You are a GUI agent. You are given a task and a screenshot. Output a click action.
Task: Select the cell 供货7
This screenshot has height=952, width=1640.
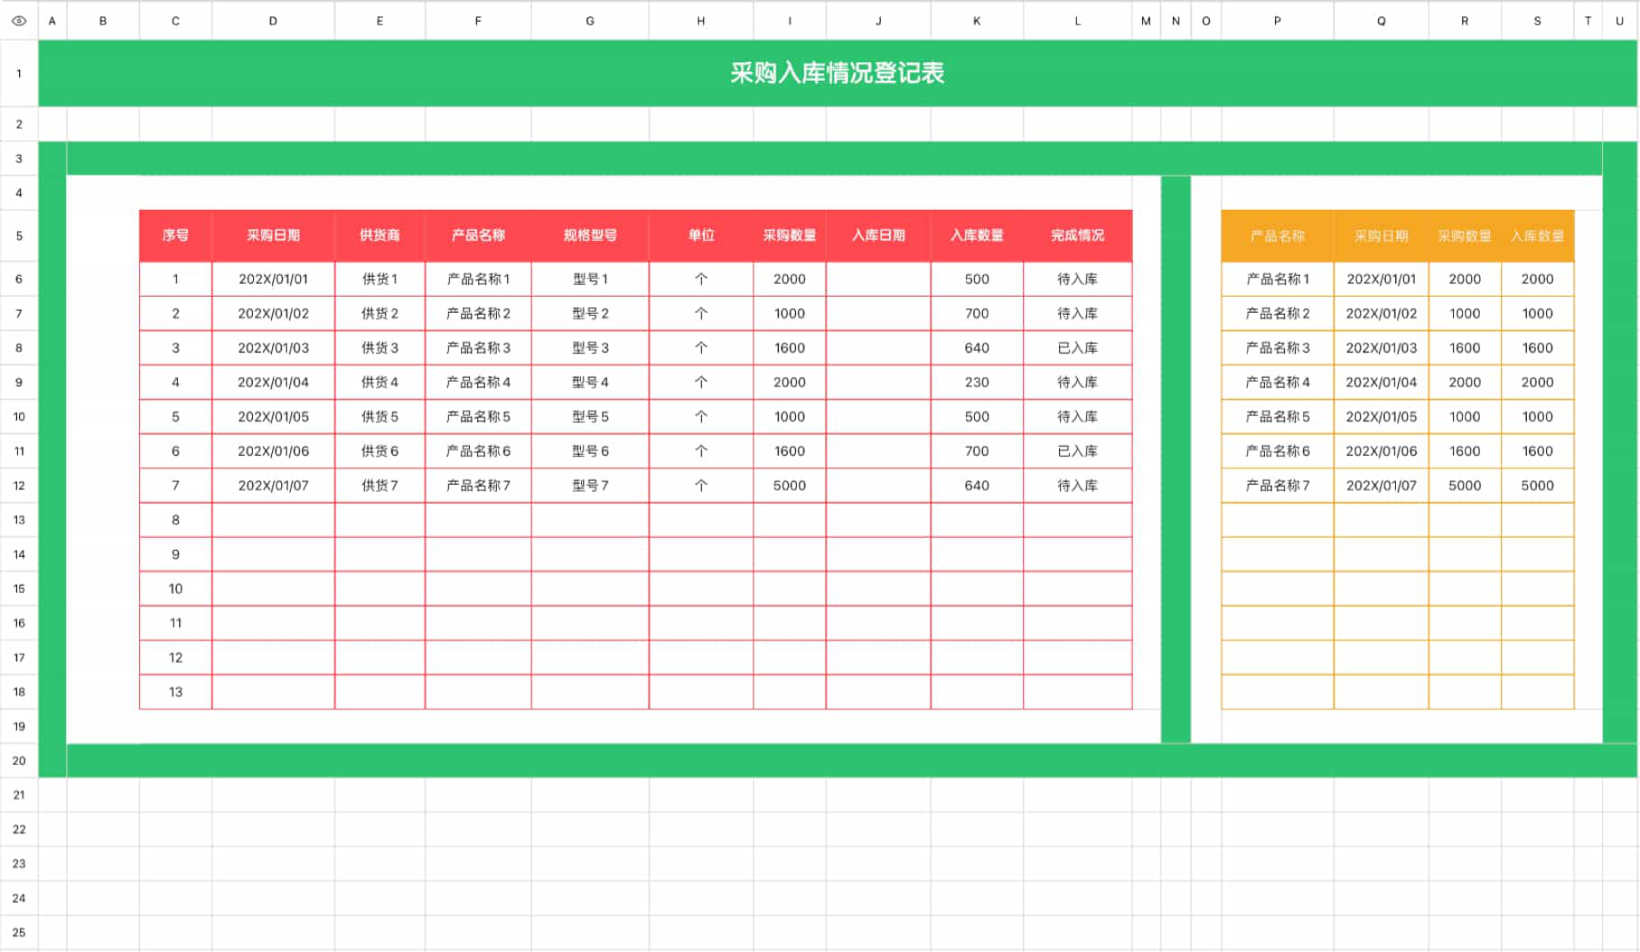380,485
